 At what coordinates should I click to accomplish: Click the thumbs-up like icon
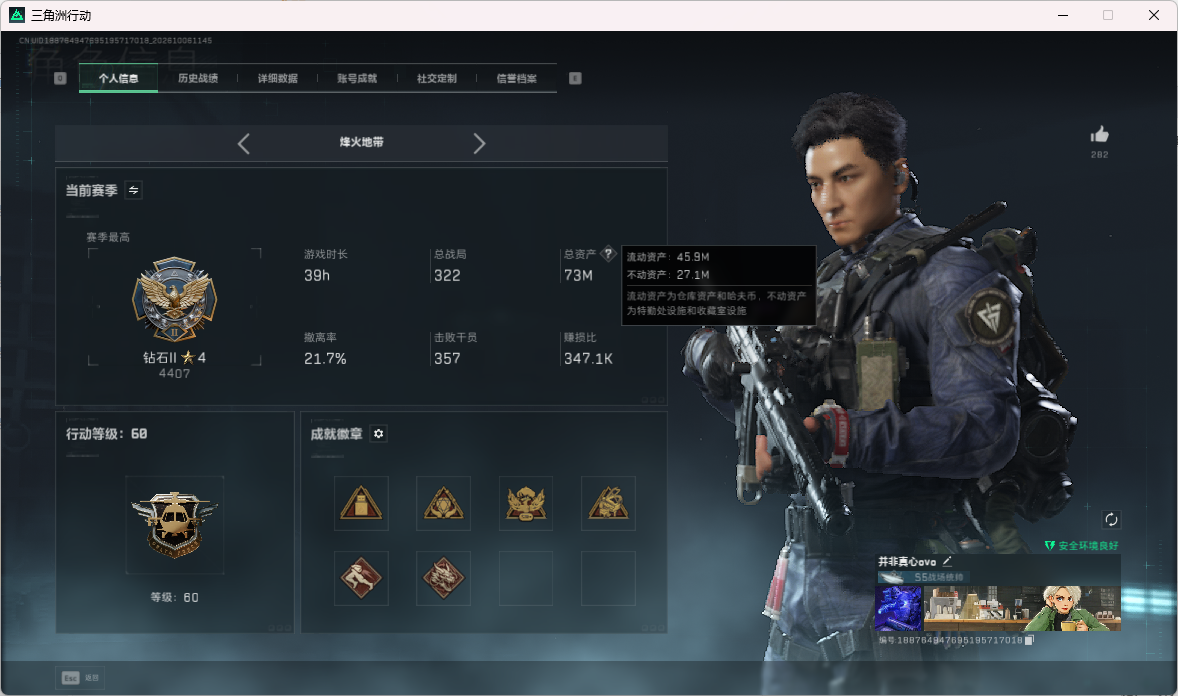[x=1099, y=135]
